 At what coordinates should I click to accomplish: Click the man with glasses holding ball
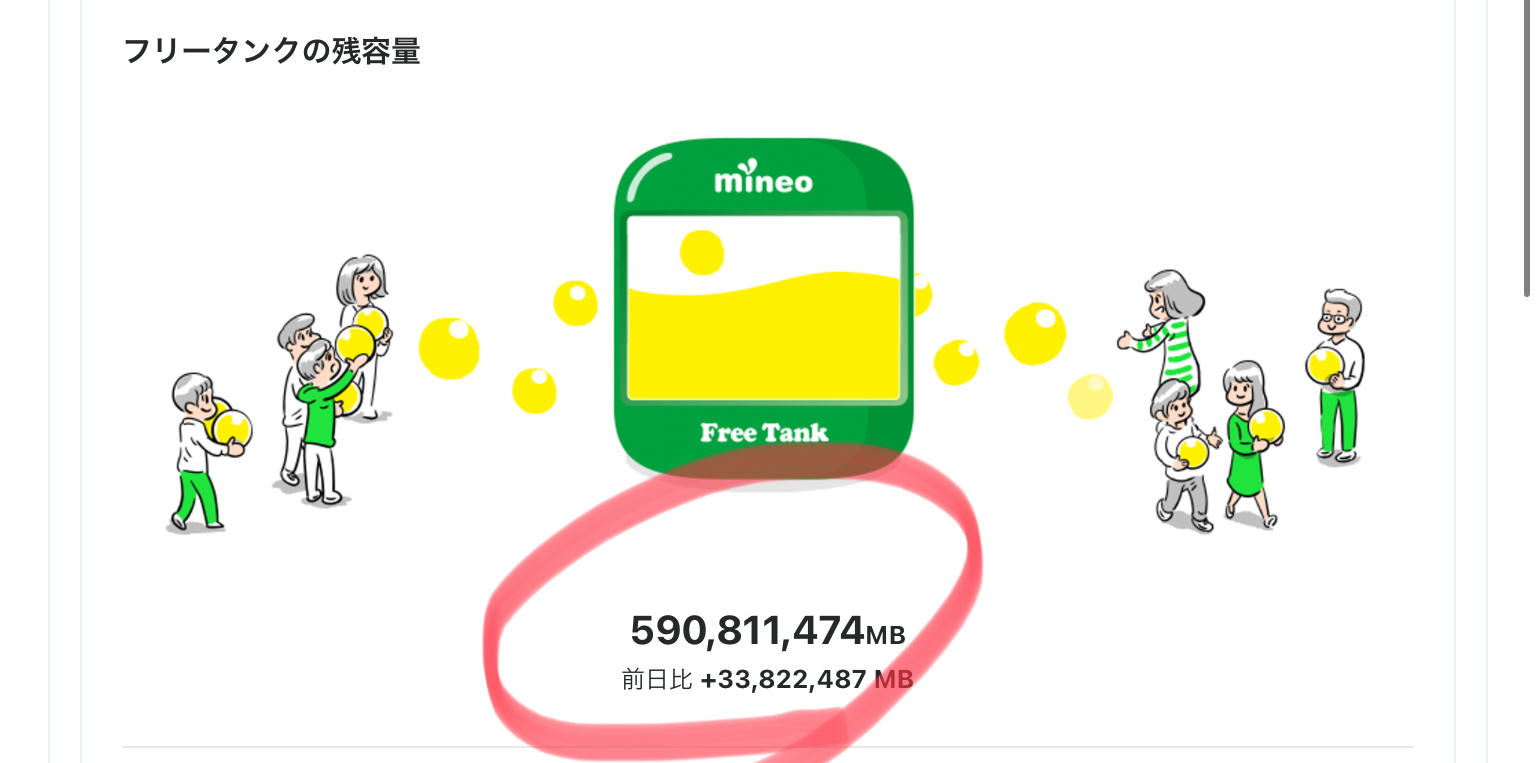[1338, 375]
